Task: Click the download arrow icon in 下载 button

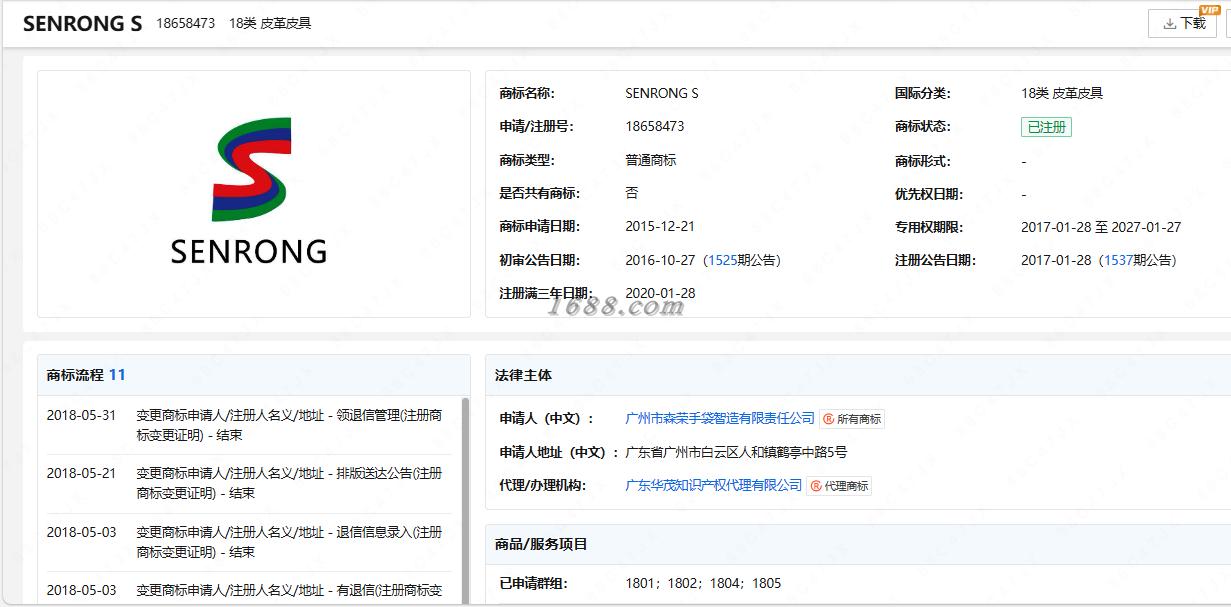Action: click(1168, 23)
